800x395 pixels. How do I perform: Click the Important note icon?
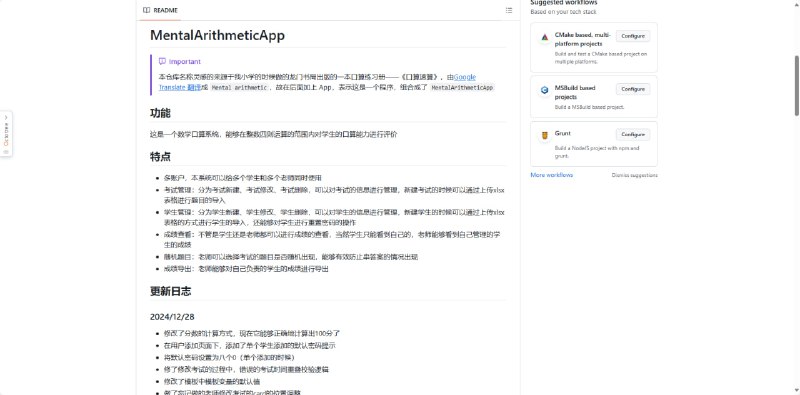(x=162, y=61)
